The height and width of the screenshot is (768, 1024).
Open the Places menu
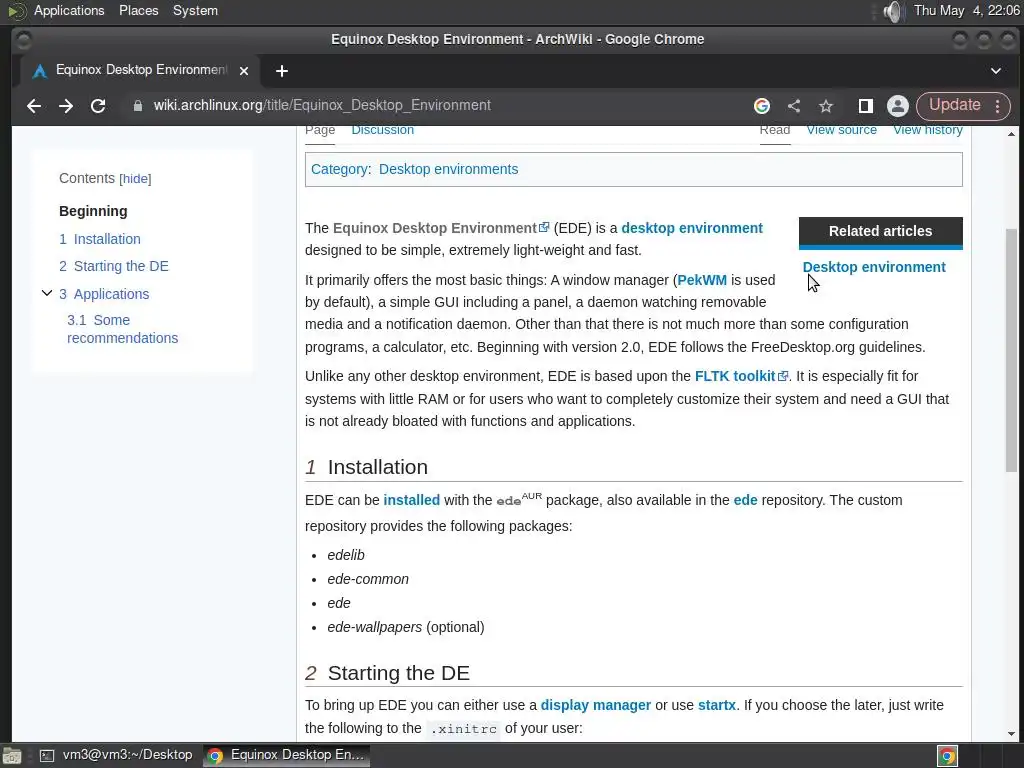click(x=138, y=10)
